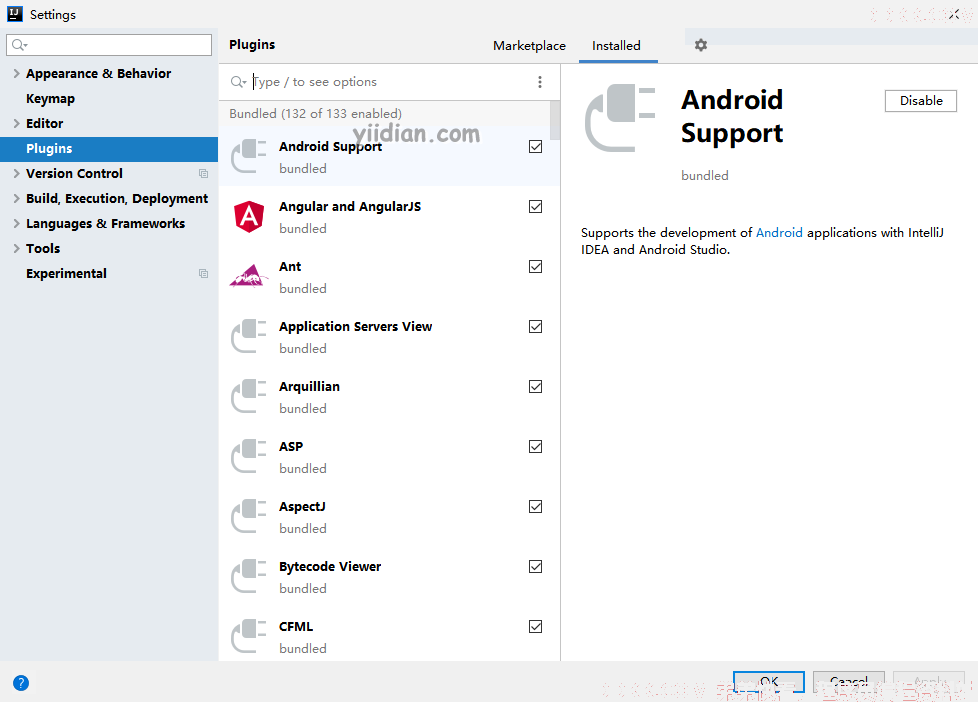This screenshot has height=702, width=978.
Task: Disable the Arquillian plugin checkbox
Action: pyautogui.click(x=535, y=386)
